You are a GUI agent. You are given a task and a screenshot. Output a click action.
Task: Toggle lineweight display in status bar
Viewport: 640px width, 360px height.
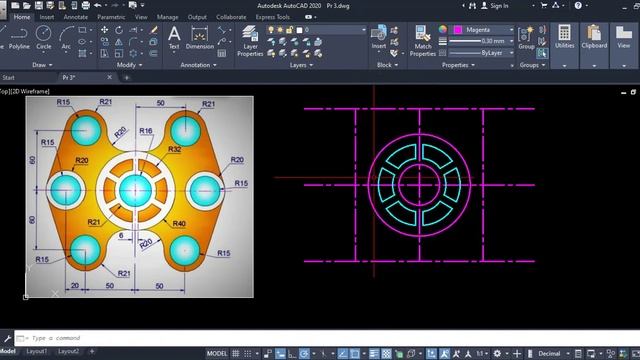click(374, 353)
